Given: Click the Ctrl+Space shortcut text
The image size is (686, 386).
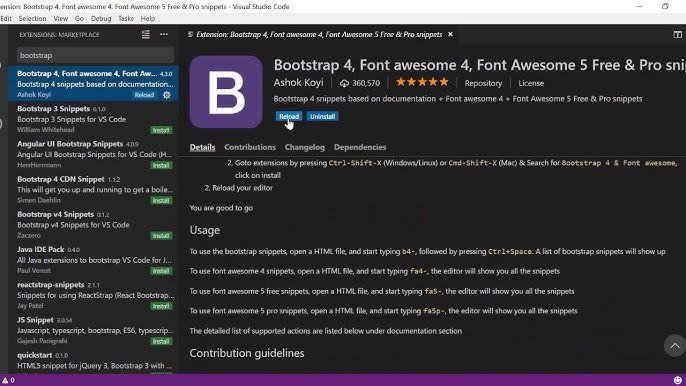Looking at the screenshot, I should 510,252.
